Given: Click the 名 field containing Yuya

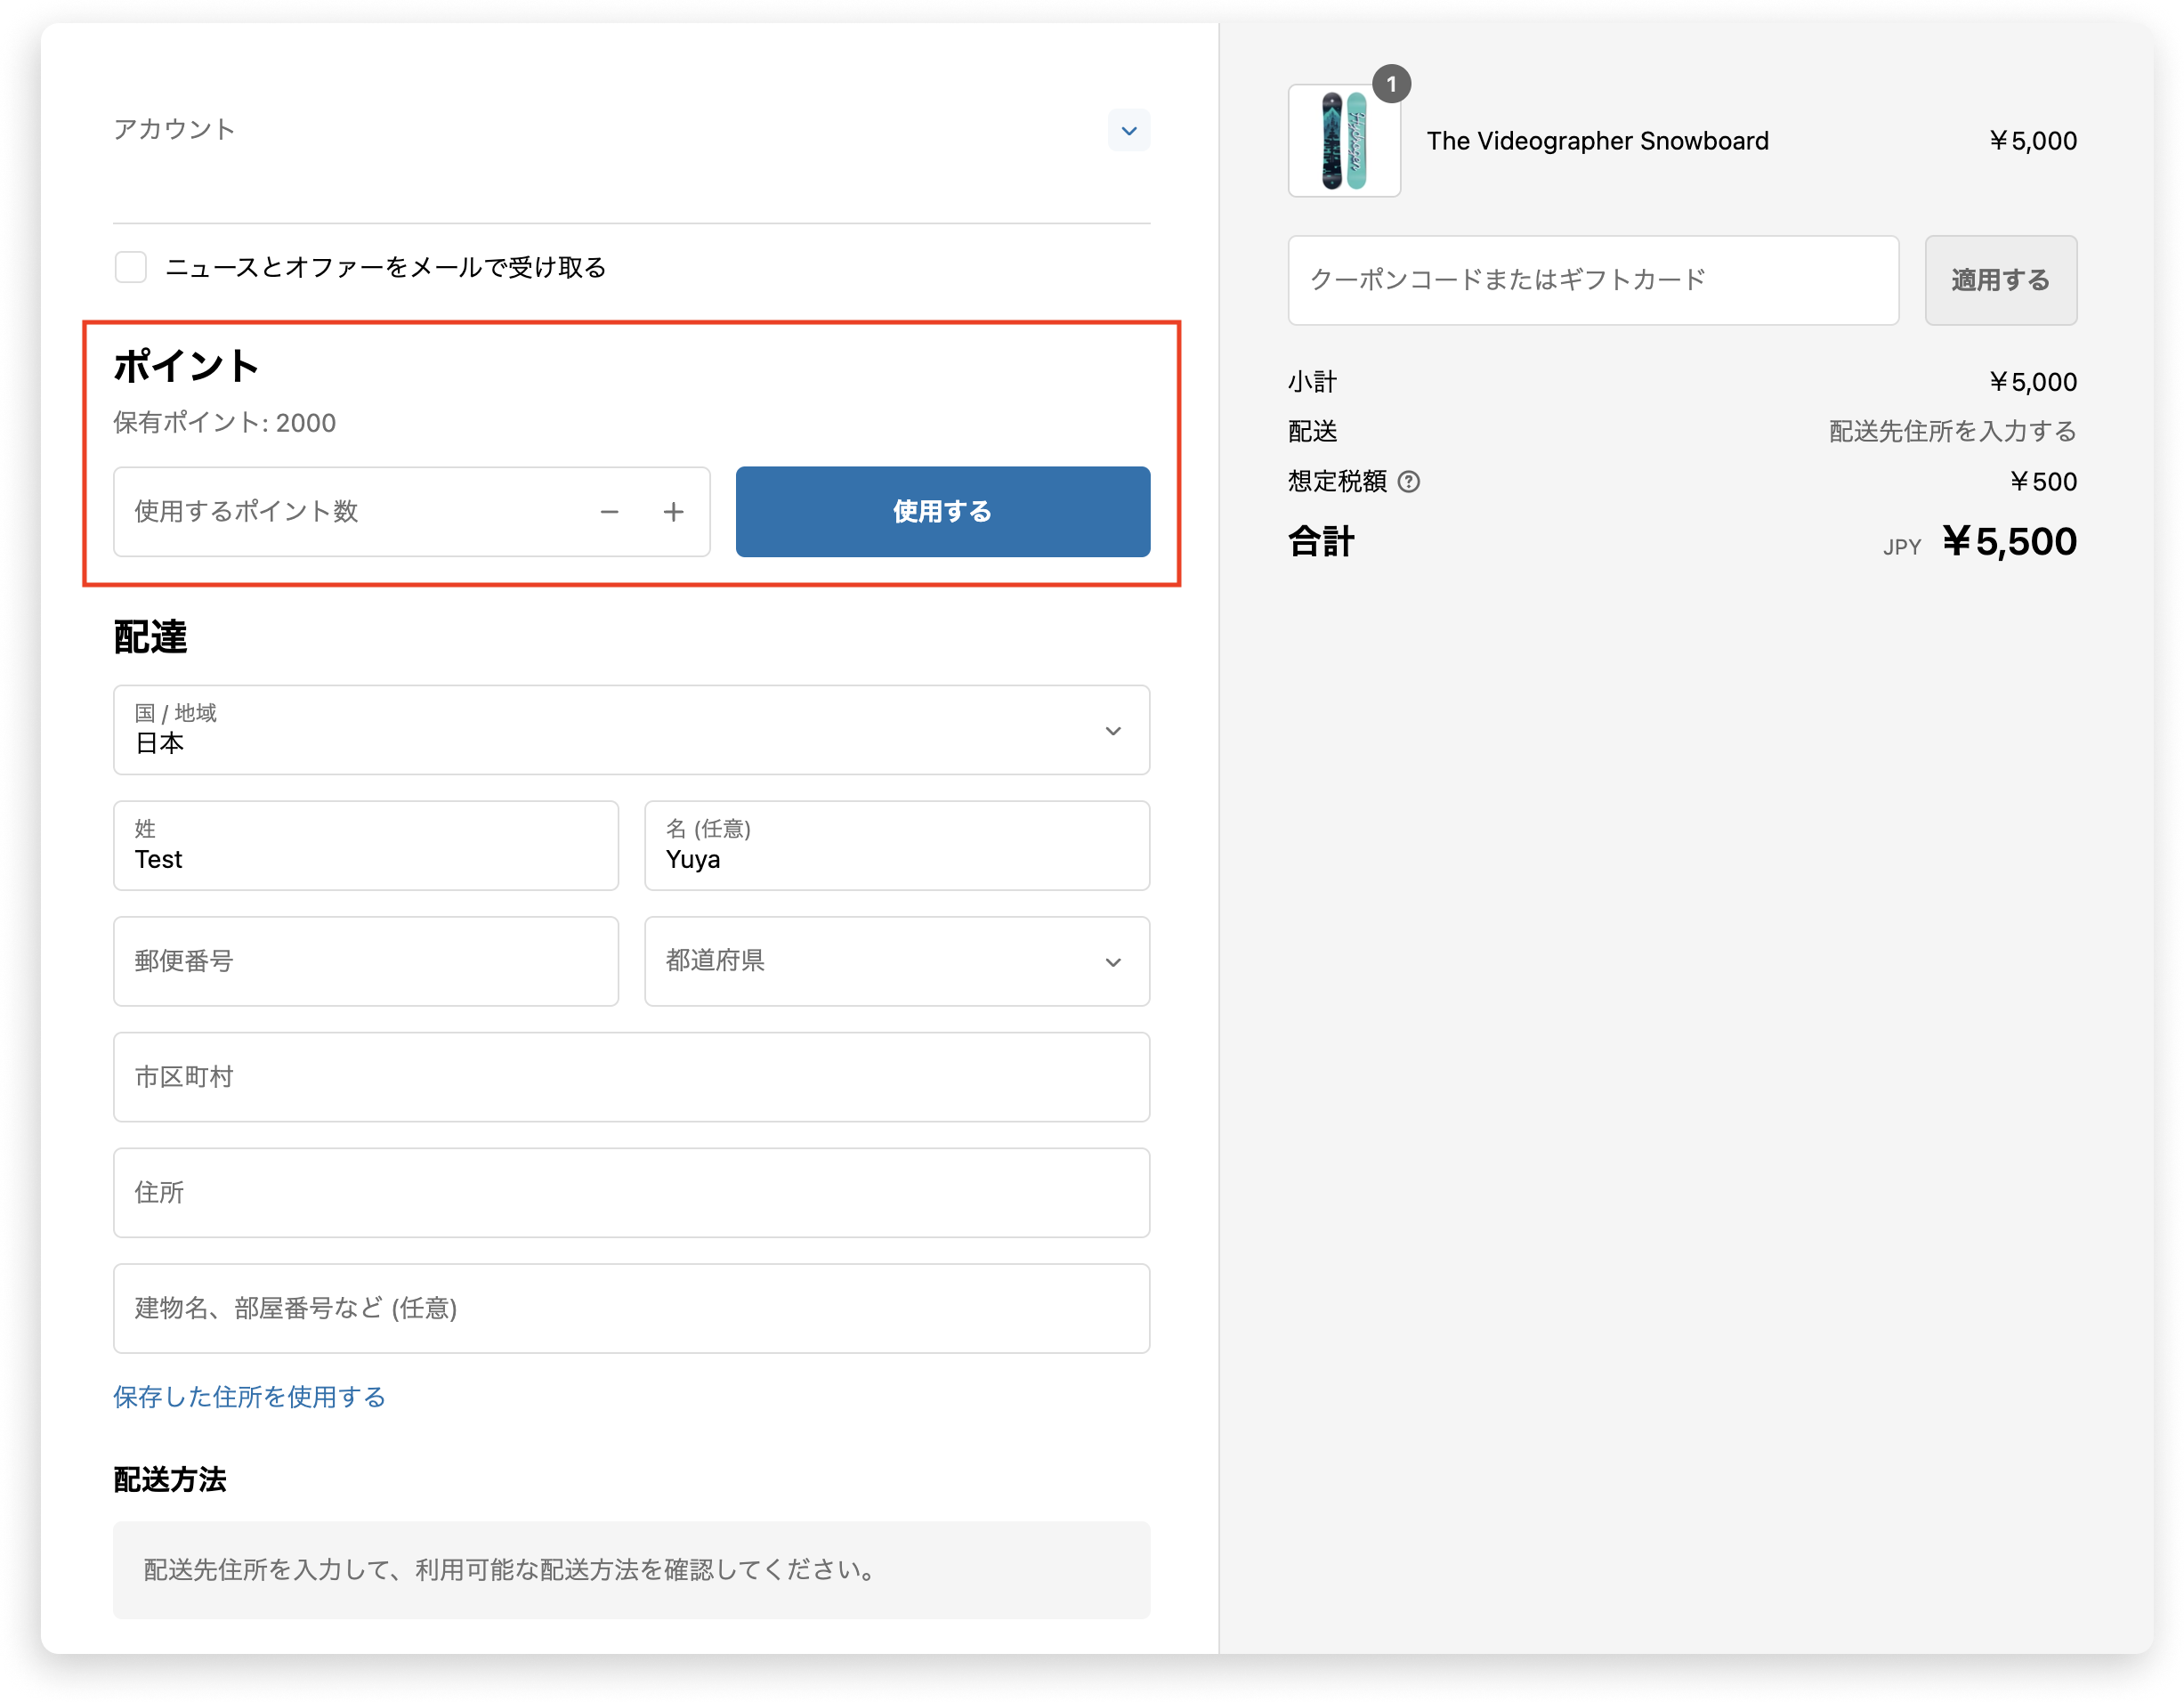Looking at the screenshot, I should click(x=897, y=846).
